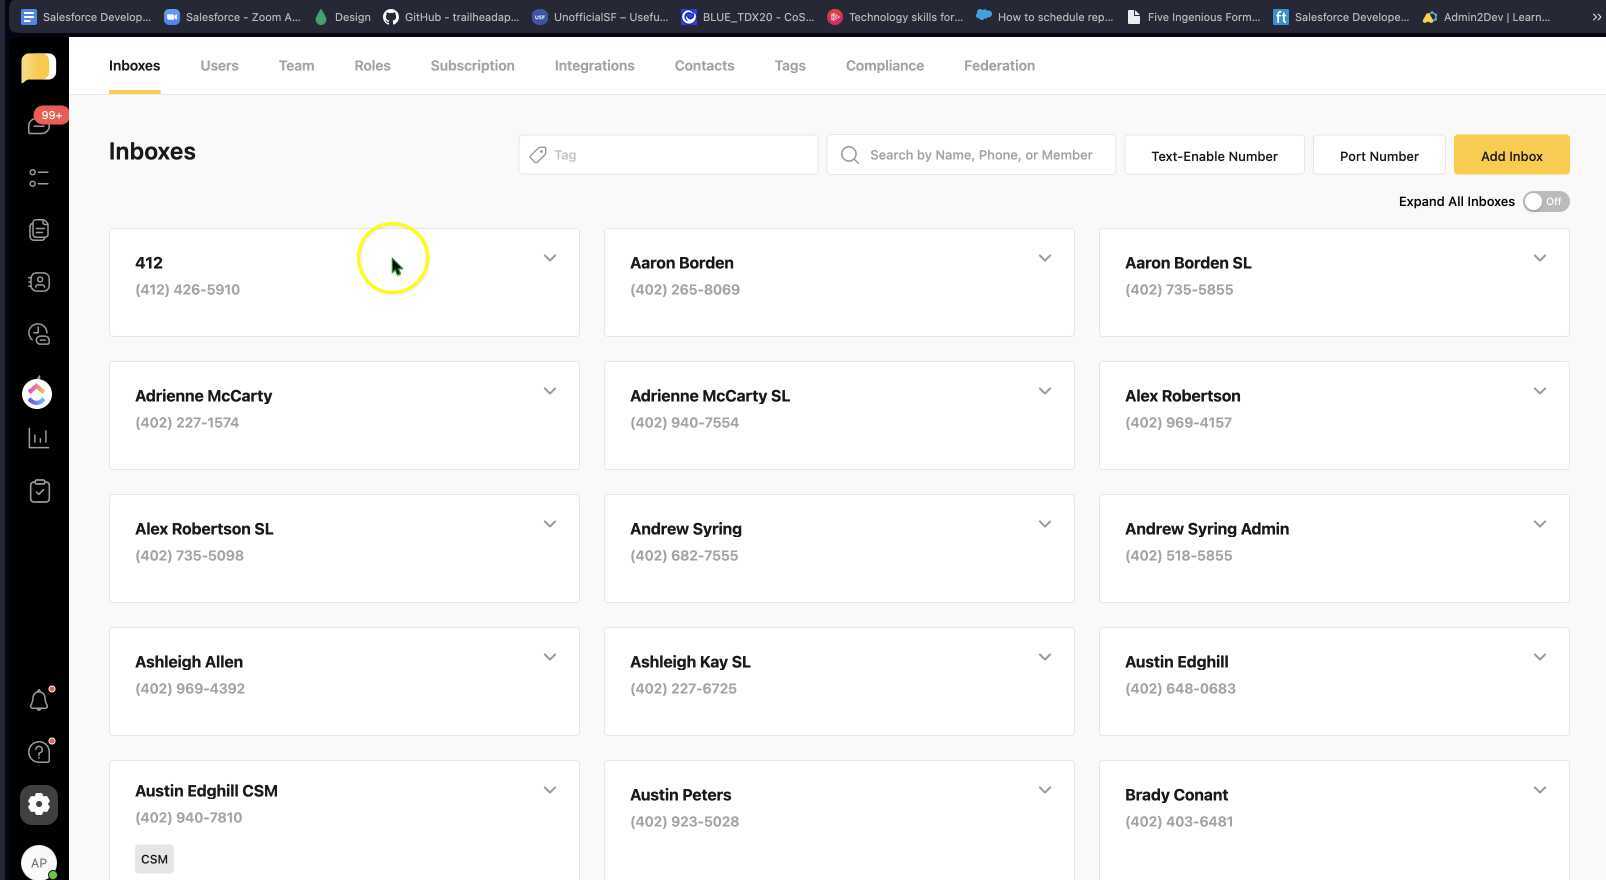The height and width of the screenshot is (880, 1606).
Task: Expand the Aaron Borden SL inbox chevron
Action: pos(1540,258)
